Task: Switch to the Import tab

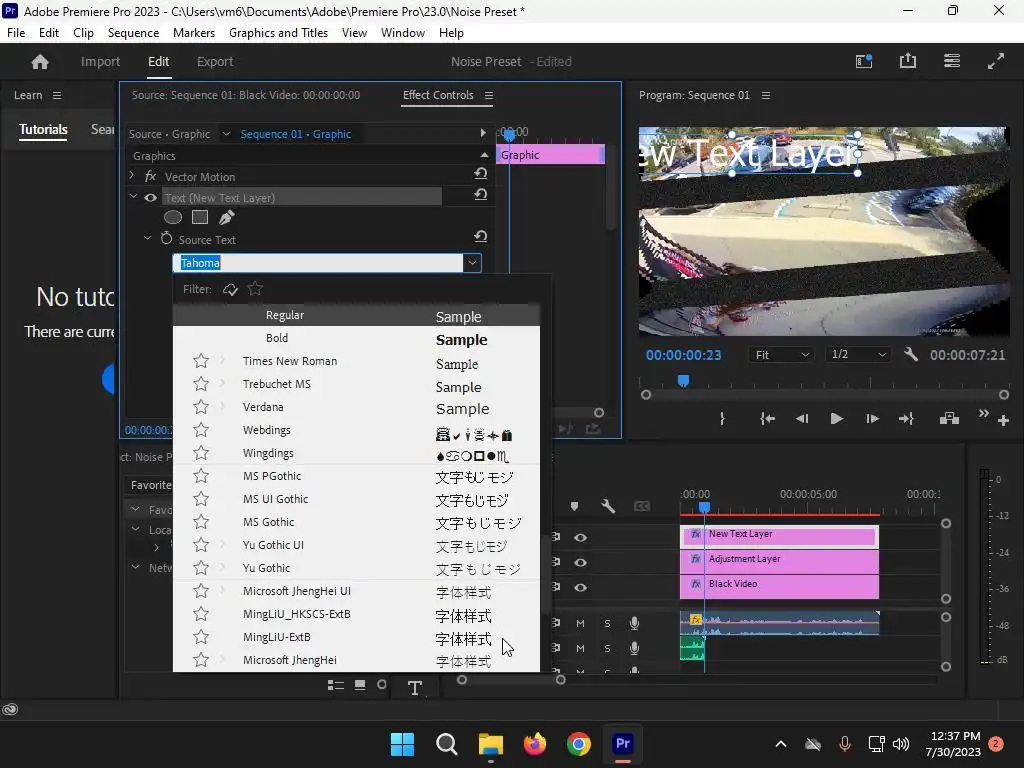Action: coord(101,61)
